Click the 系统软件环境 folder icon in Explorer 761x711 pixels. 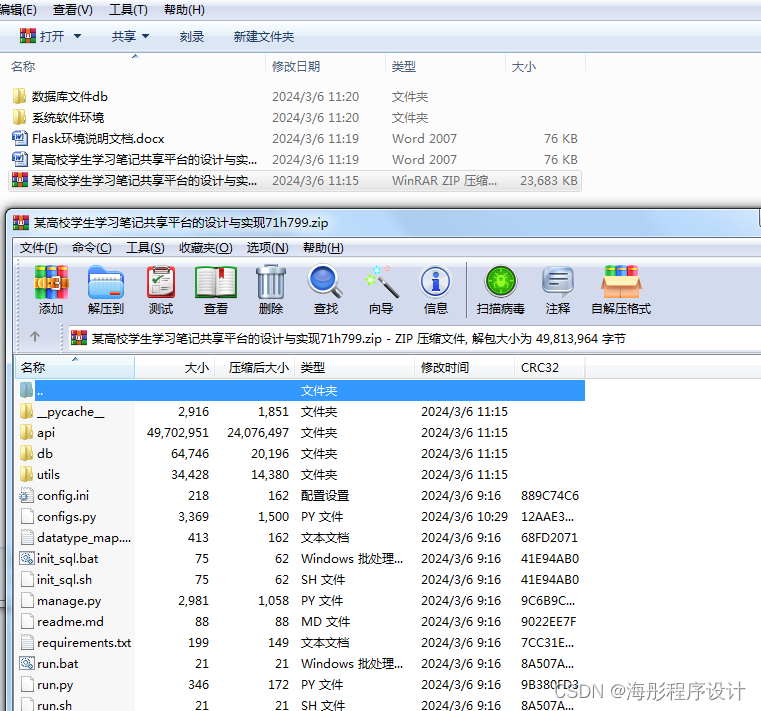point(19,117)
